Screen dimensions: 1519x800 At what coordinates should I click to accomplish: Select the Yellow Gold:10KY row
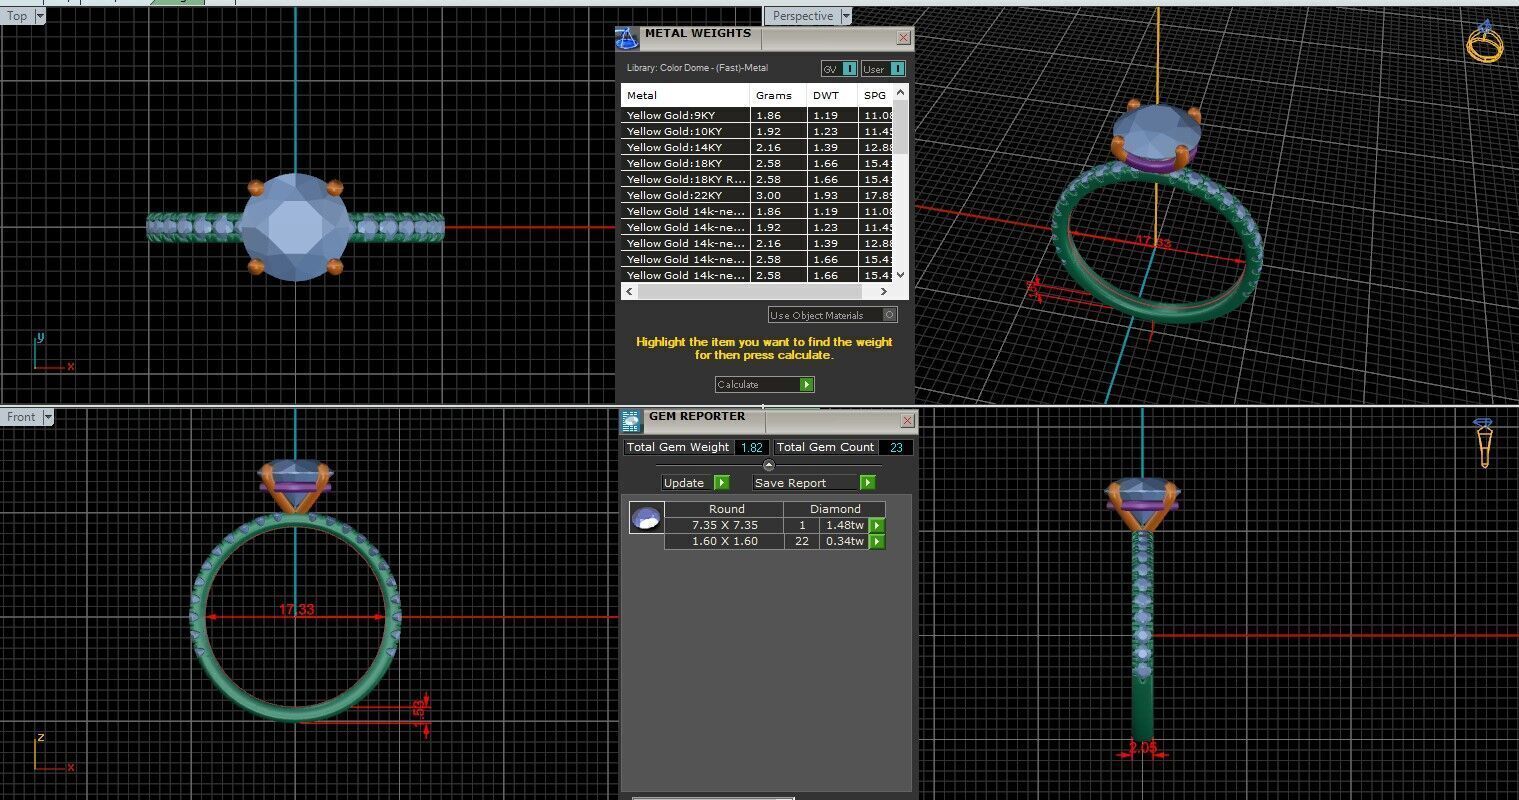tap(757, 132)
